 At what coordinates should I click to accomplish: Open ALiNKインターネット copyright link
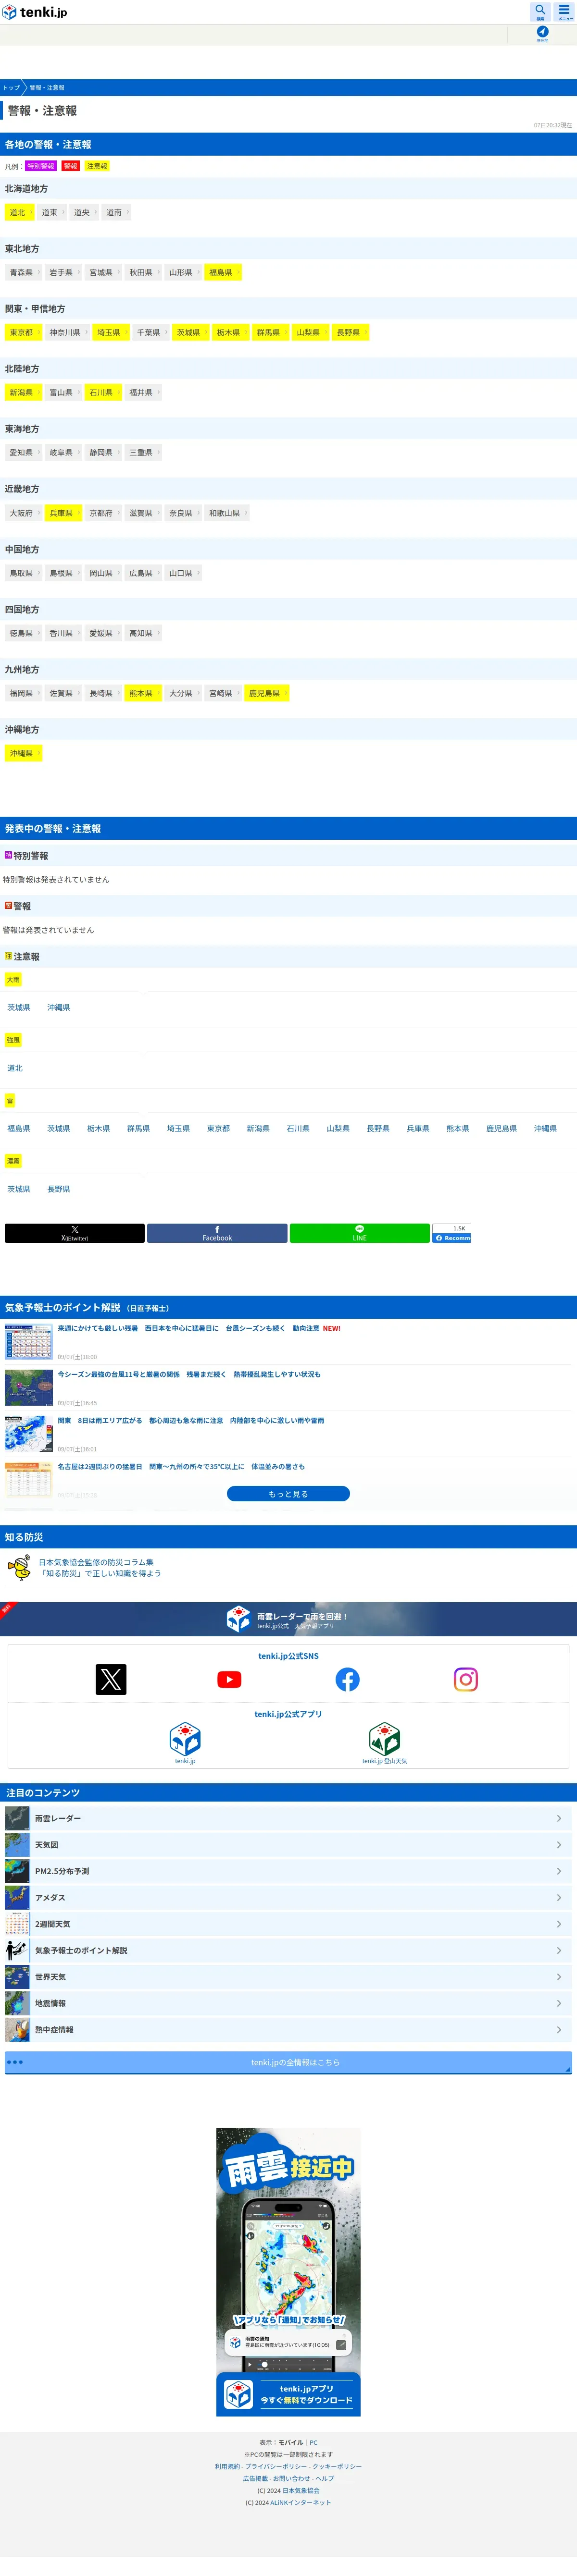300,2502
